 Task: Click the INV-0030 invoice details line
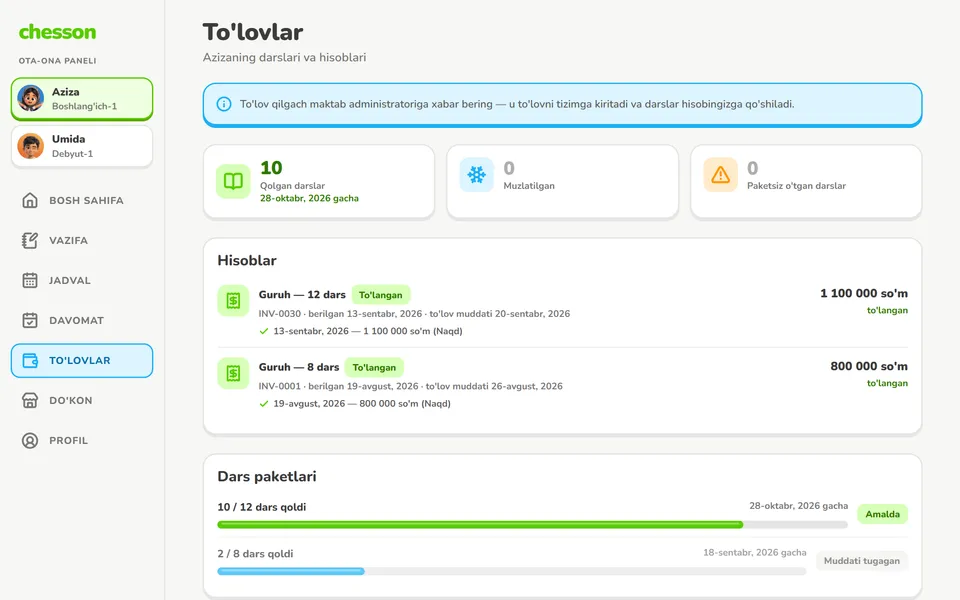click(x=414, y=313)
